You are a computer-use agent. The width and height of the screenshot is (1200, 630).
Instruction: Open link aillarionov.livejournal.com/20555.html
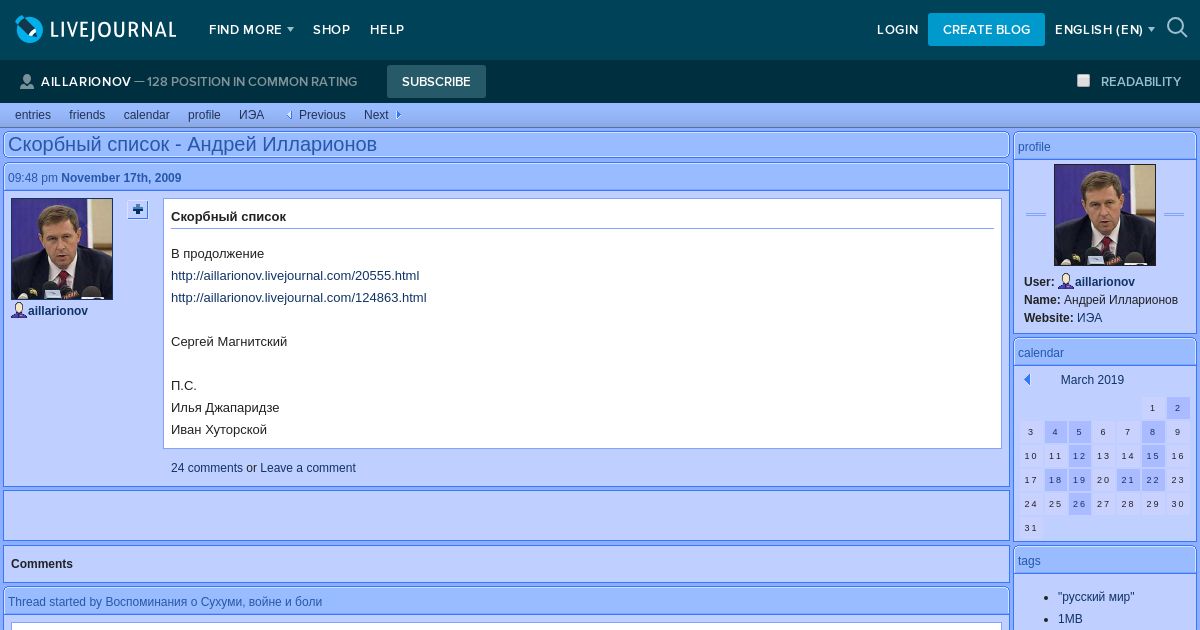click(295, 276)
